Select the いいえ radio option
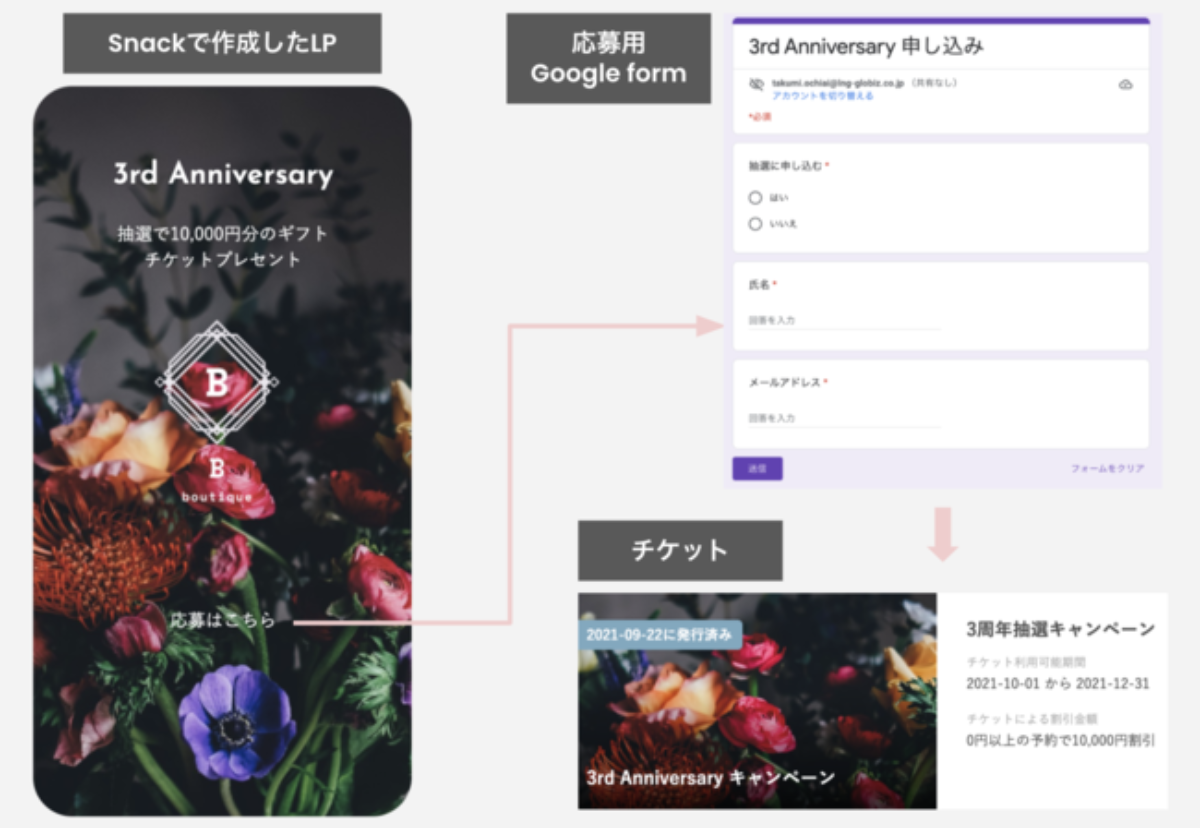The height and width of the screenshot is (828, 1200). (x=755, y=224)
